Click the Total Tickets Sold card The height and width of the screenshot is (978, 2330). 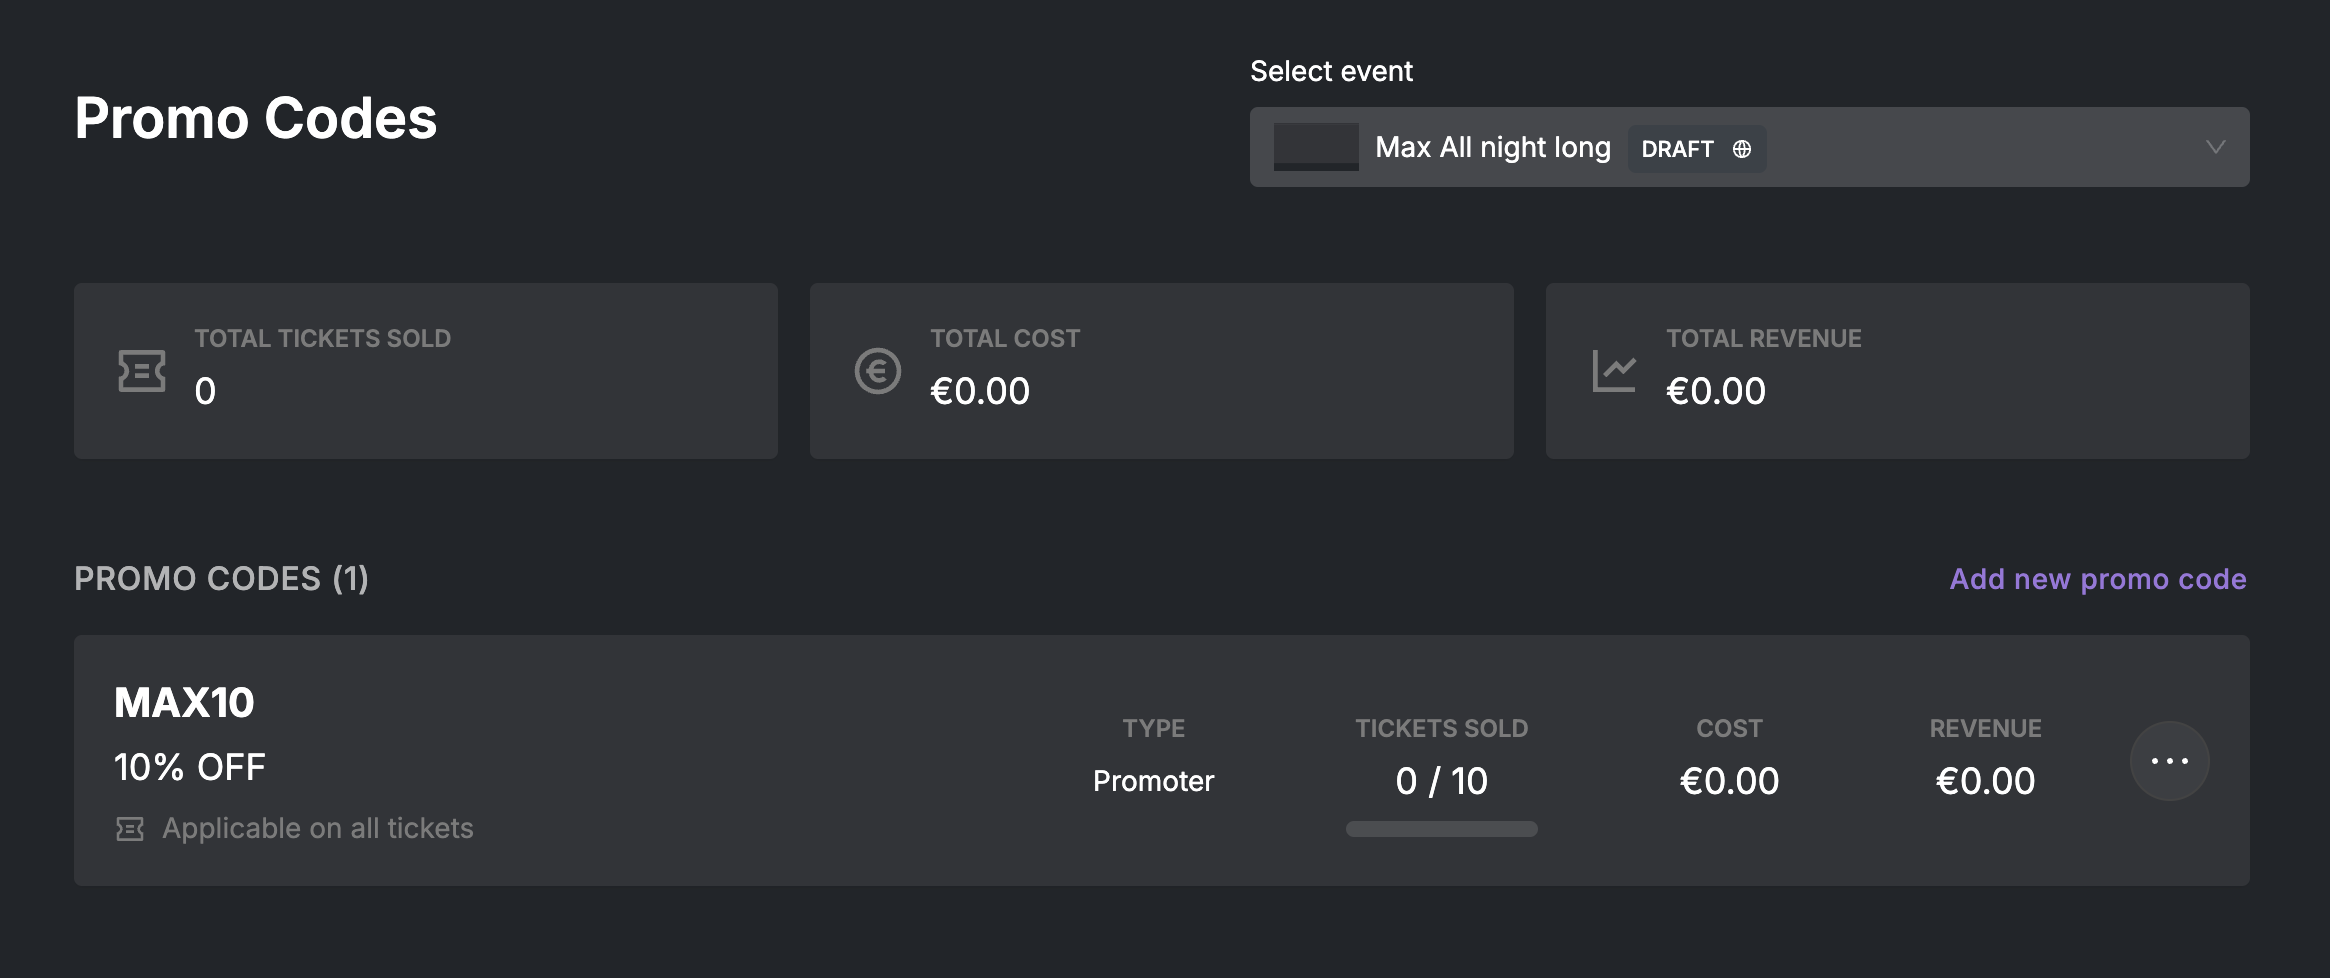[425, 371]
